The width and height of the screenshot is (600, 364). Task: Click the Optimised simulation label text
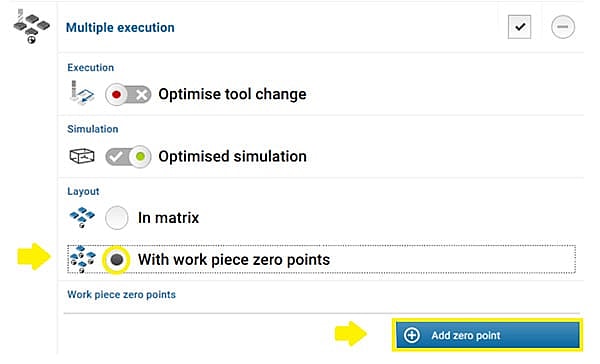click(232, 156)
